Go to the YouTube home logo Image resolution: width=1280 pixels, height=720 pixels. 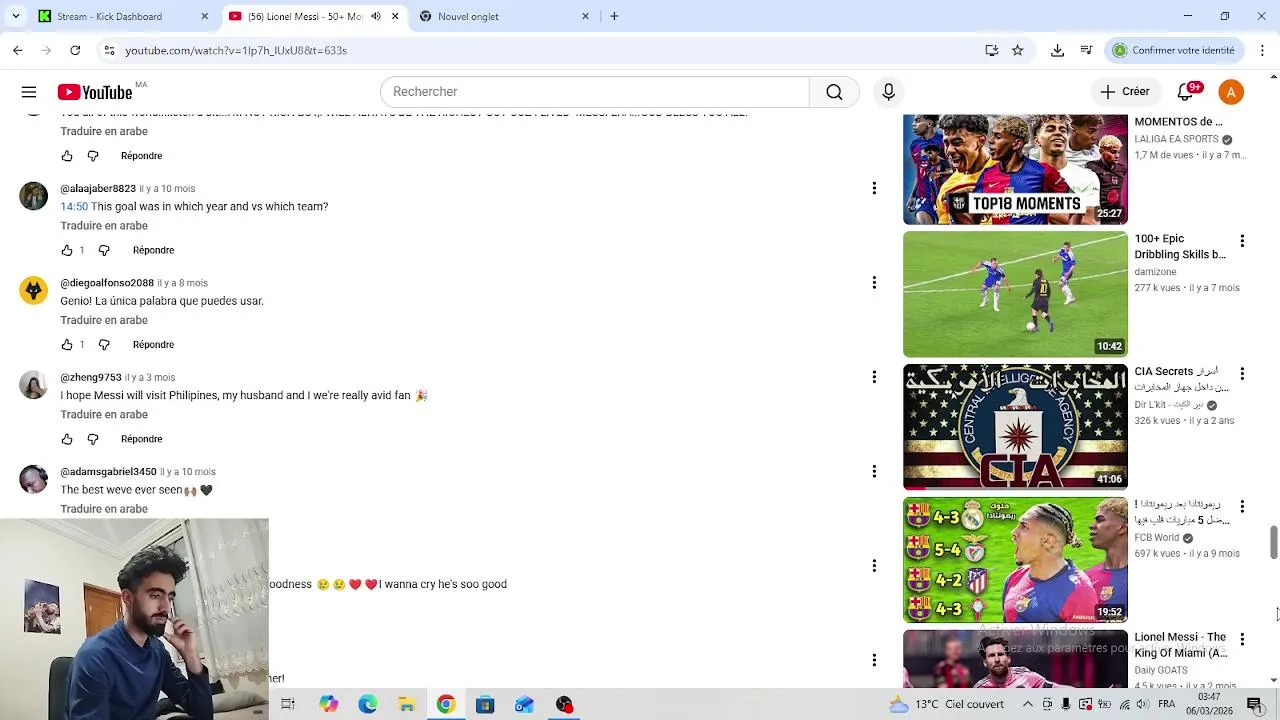95,92
